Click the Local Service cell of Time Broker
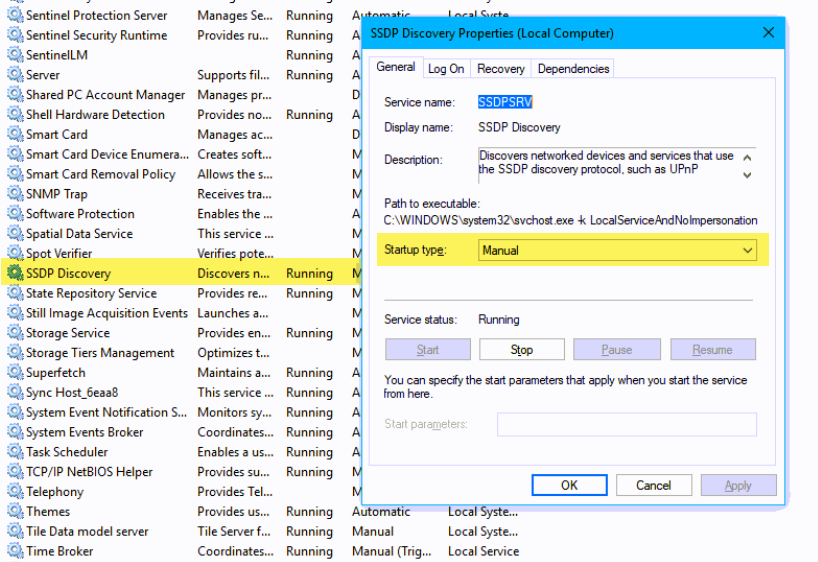The image size is (818, 562). coord(484,551)
